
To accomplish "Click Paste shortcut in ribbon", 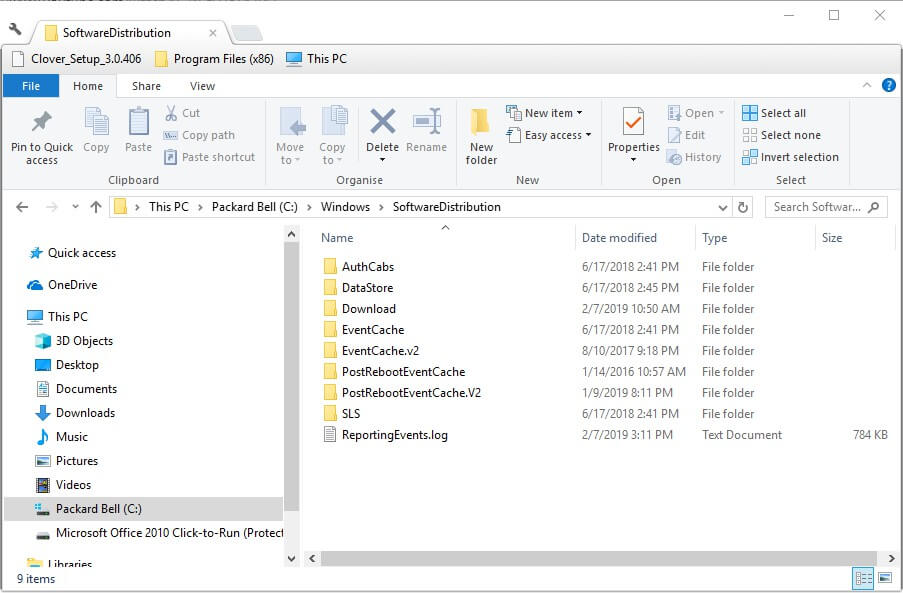I will (209, 157).
